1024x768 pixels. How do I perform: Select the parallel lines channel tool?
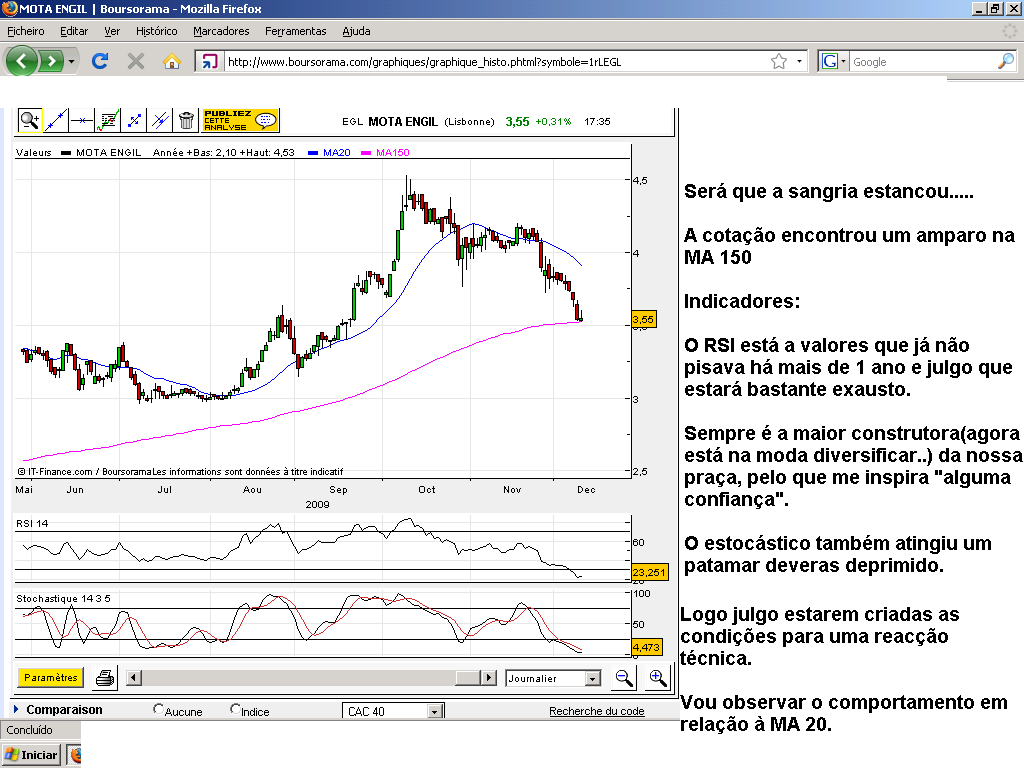coord(160,120)
